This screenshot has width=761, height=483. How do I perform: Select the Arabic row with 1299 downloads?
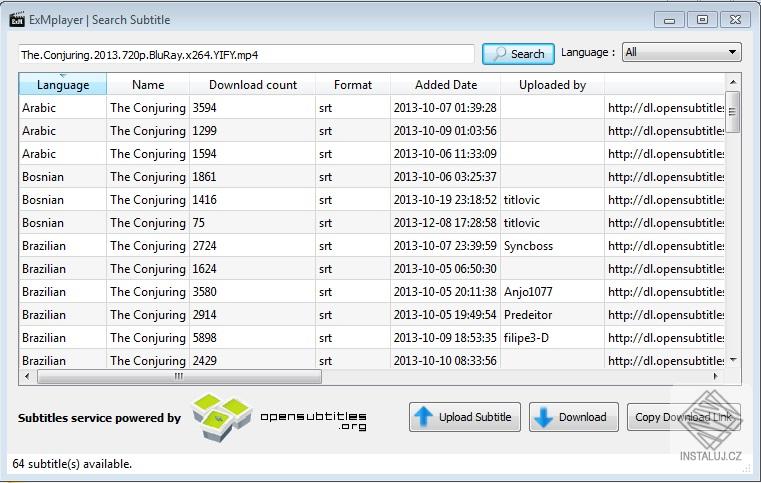372,131
